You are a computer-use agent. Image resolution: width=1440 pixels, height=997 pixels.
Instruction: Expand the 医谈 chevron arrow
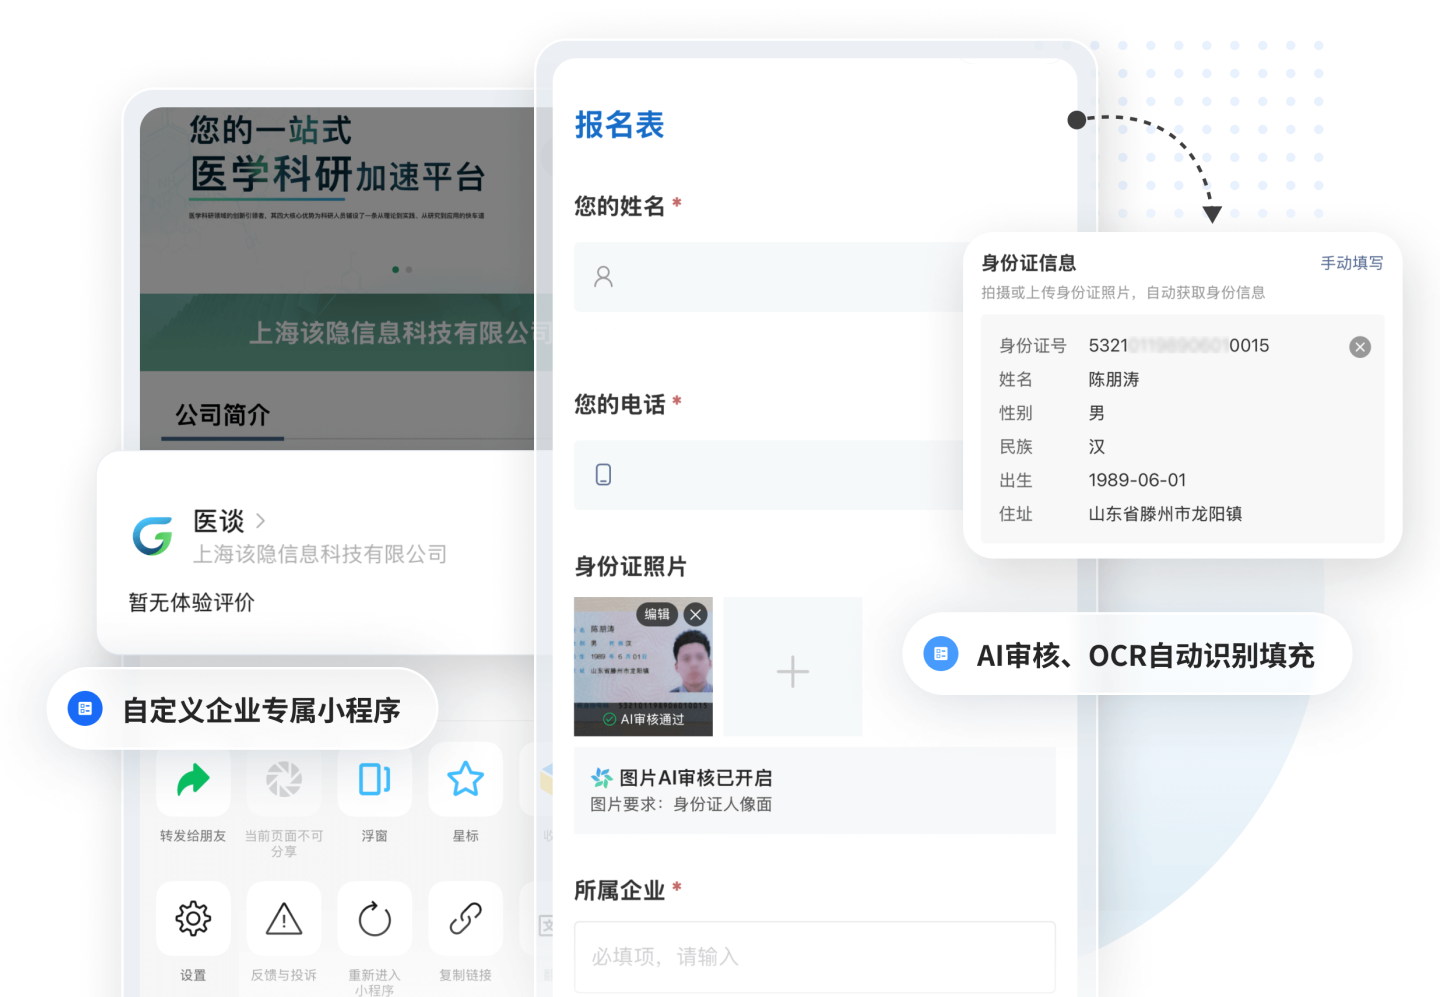pyautogui.click(x=261, y=521)
